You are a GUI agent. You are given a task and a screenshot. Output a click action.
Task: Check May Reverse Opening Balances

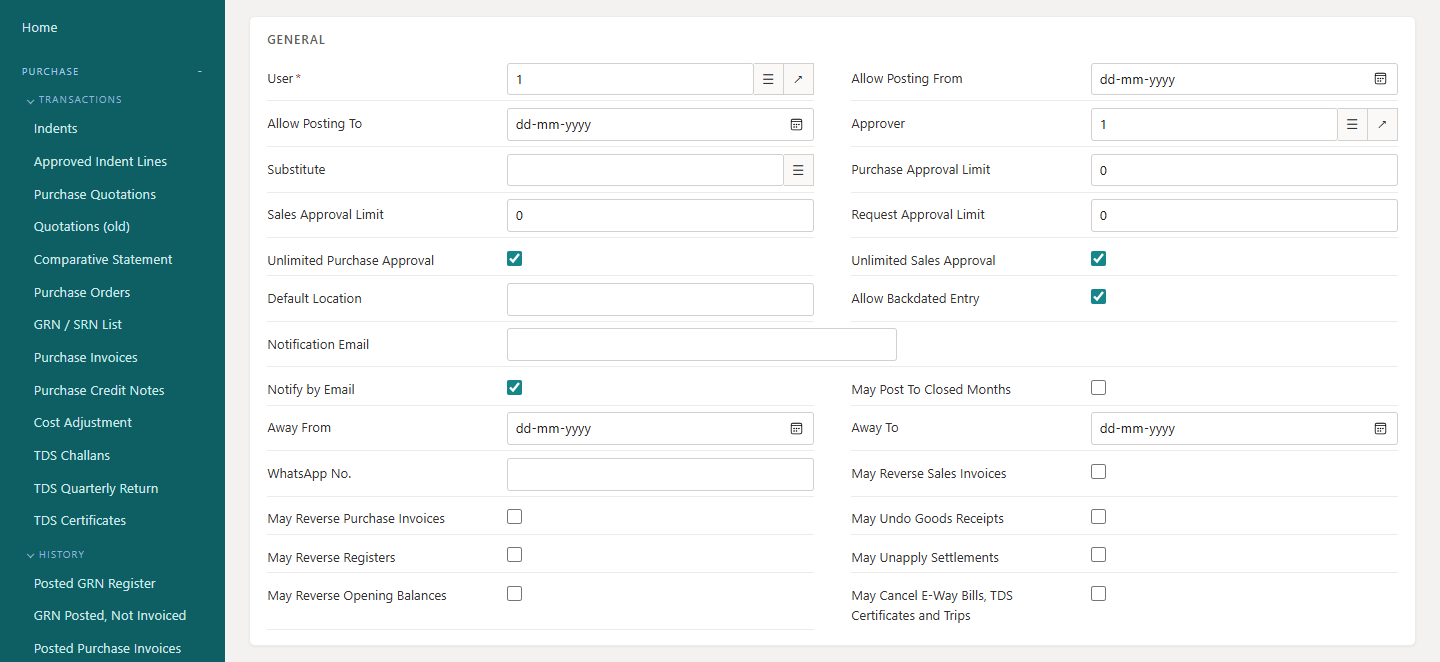point(514,594)
